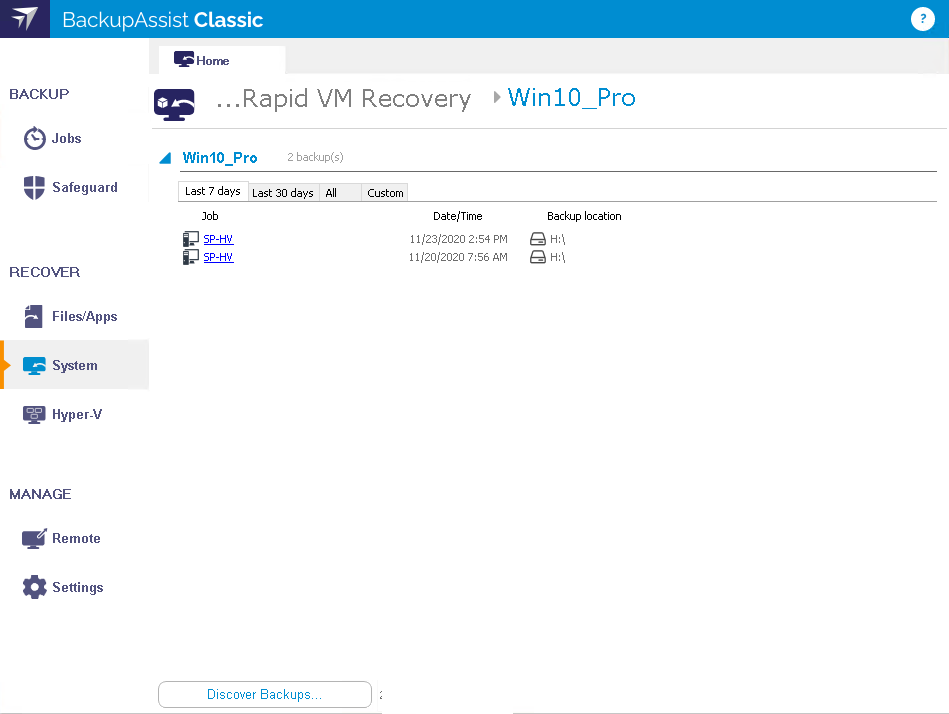Open Remote management section
This screenshot has height=714, width=949.
point(76,539)
